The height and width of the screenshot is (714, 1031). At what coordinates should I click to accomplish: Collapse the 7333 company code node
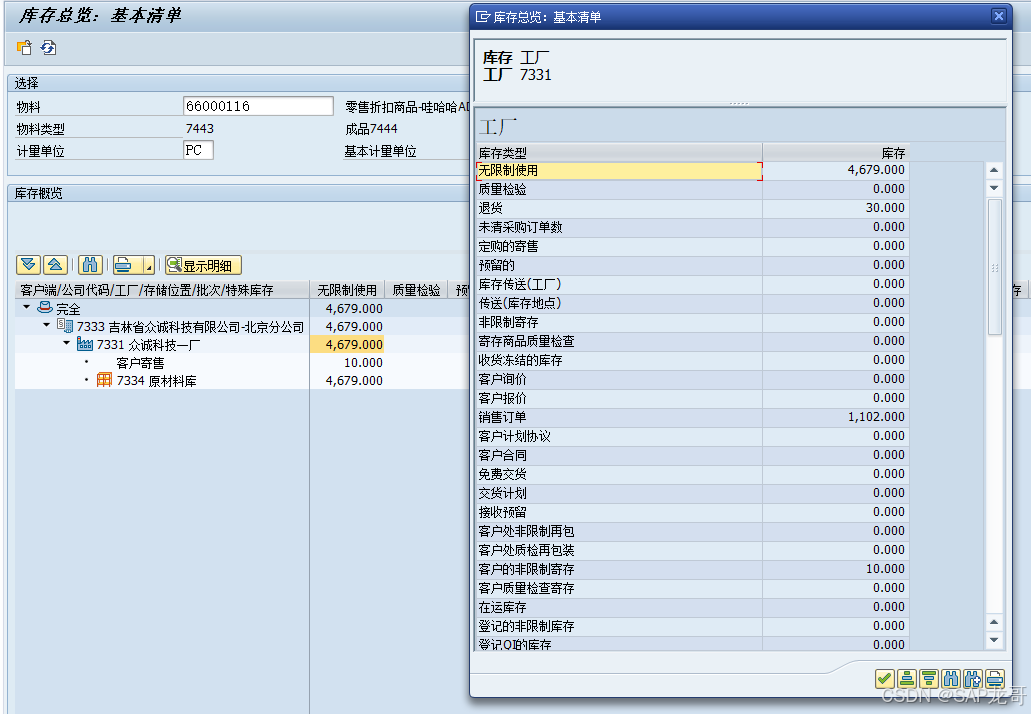[x=46, y=325]
